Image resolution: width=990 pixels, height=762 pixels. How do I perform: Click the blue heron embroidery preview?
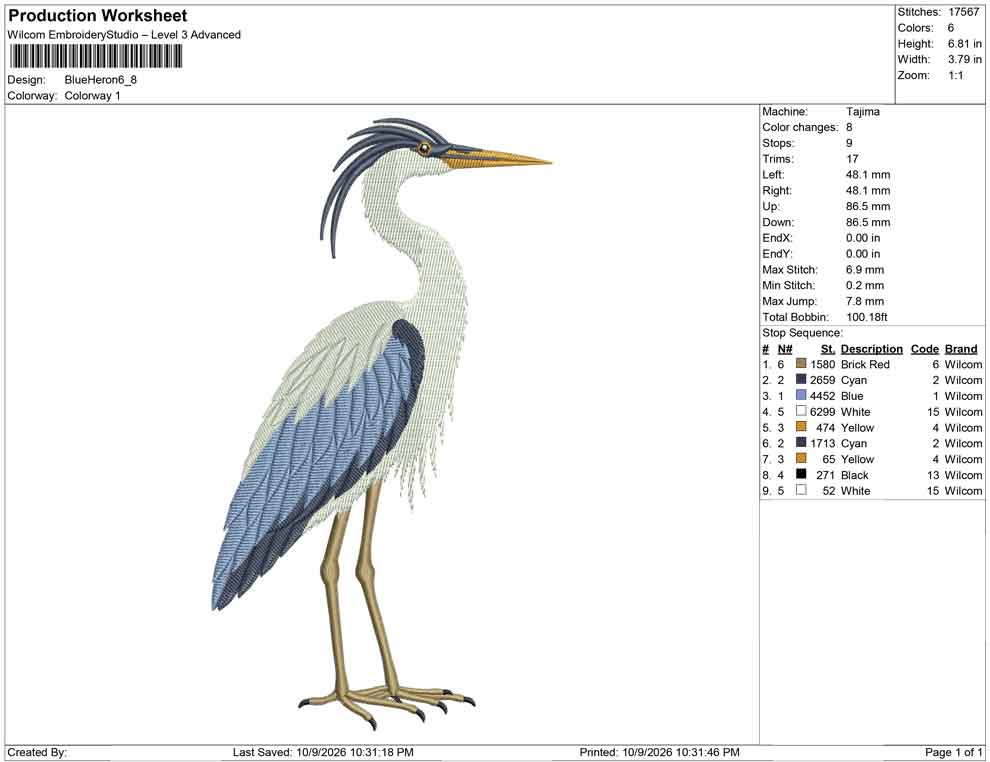(x=381, y=424)
